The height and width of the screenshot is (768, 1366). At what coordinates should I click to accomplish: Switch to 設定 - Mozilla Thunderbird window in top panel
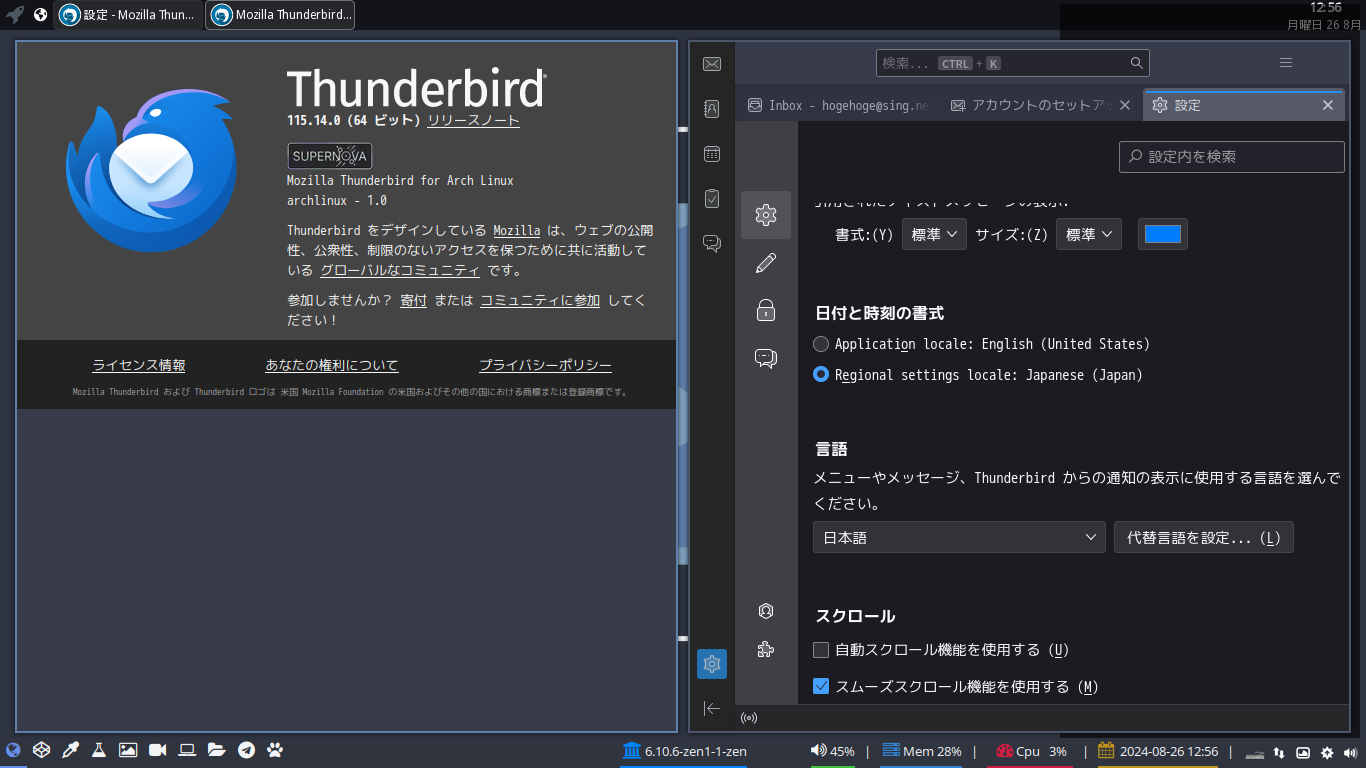coord(129,15)
